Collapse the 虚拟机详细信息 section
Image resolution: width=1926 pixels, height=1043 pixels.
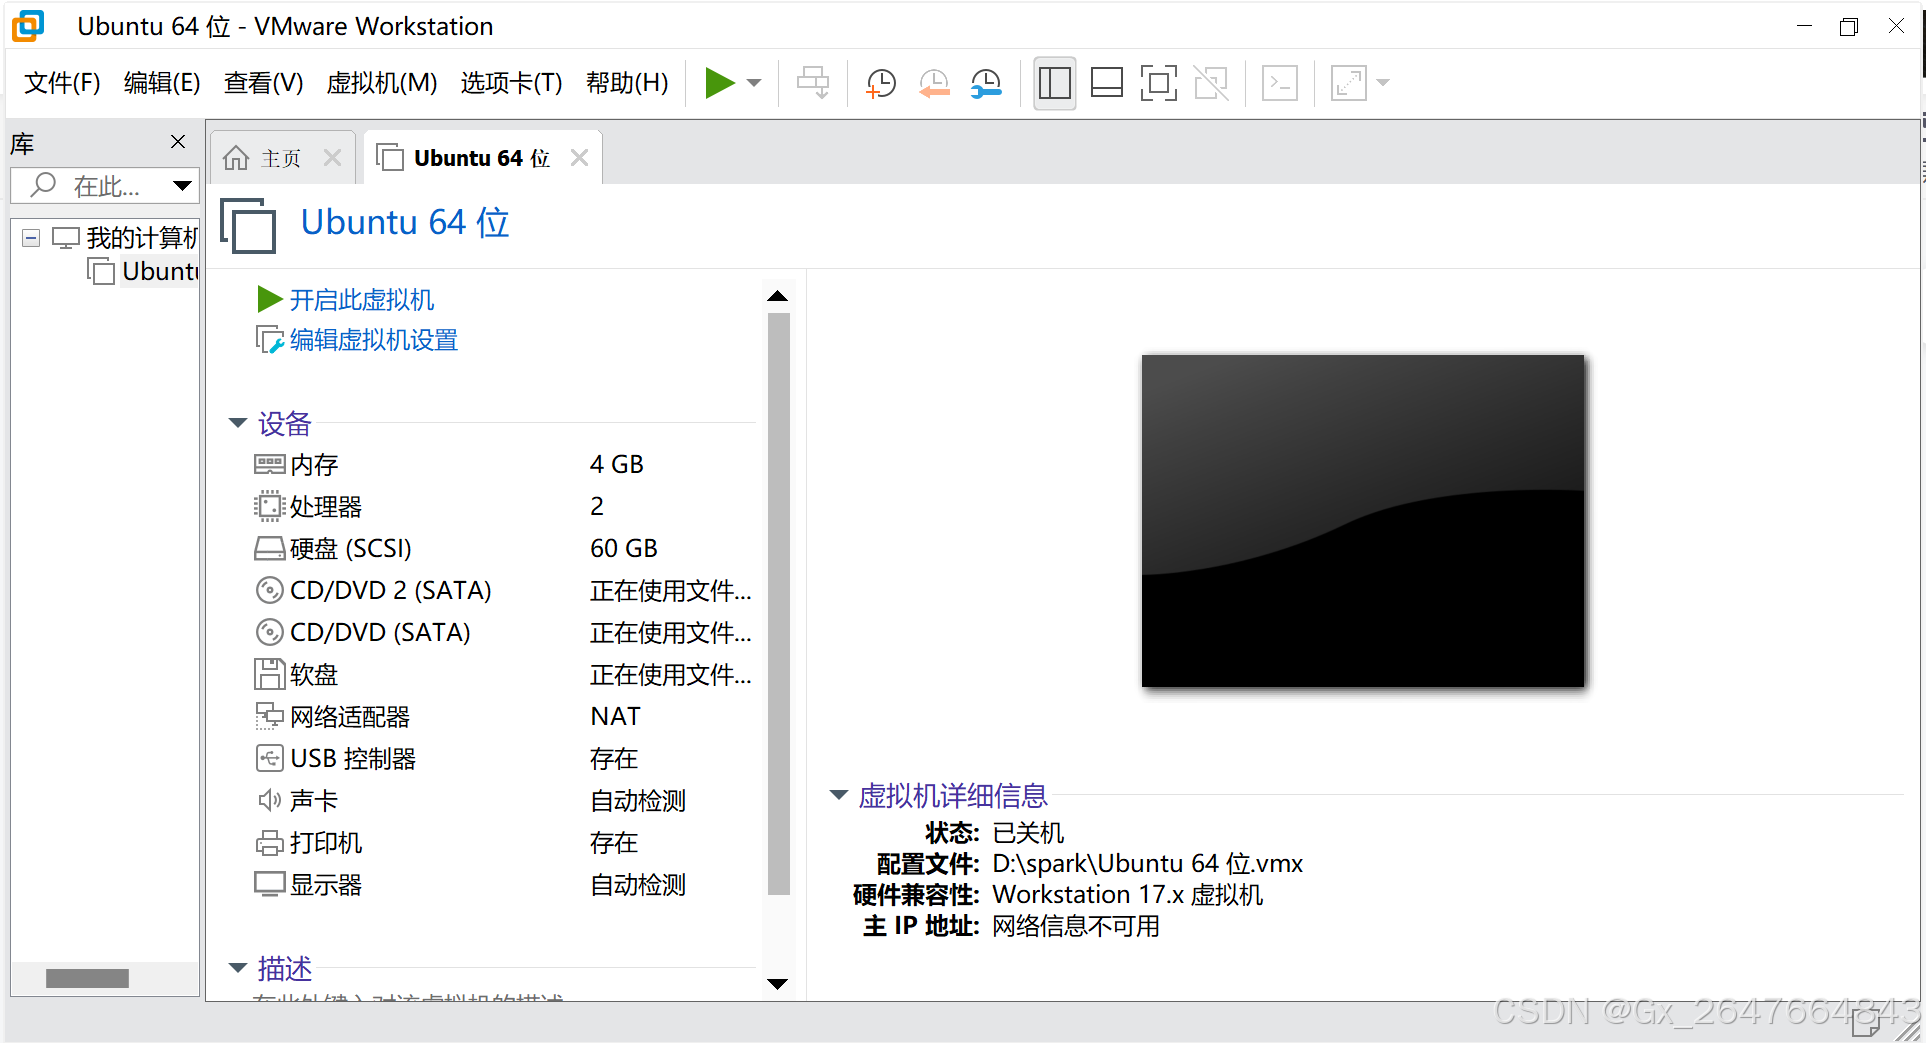[x=839, y=795]
